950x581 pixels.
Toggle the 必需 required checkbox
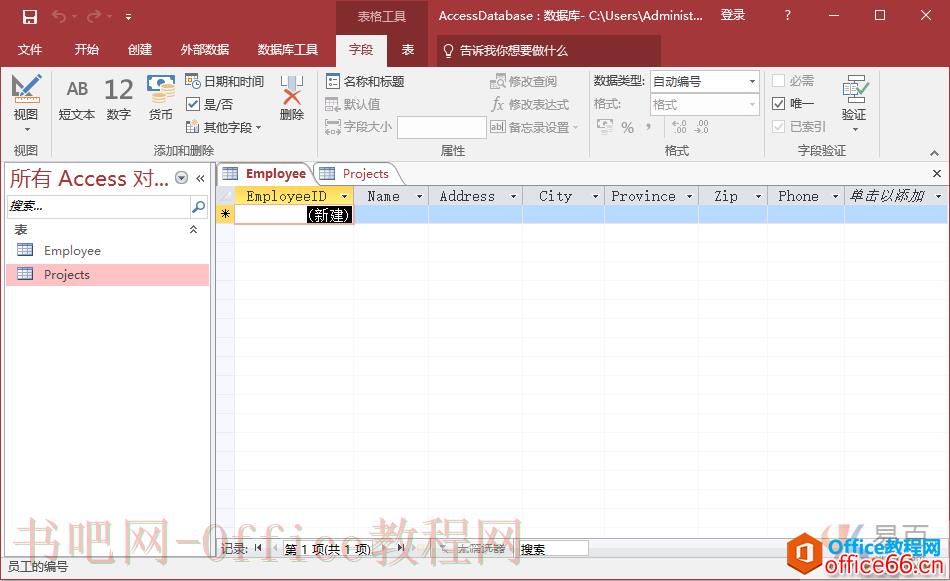click(779, 81)
